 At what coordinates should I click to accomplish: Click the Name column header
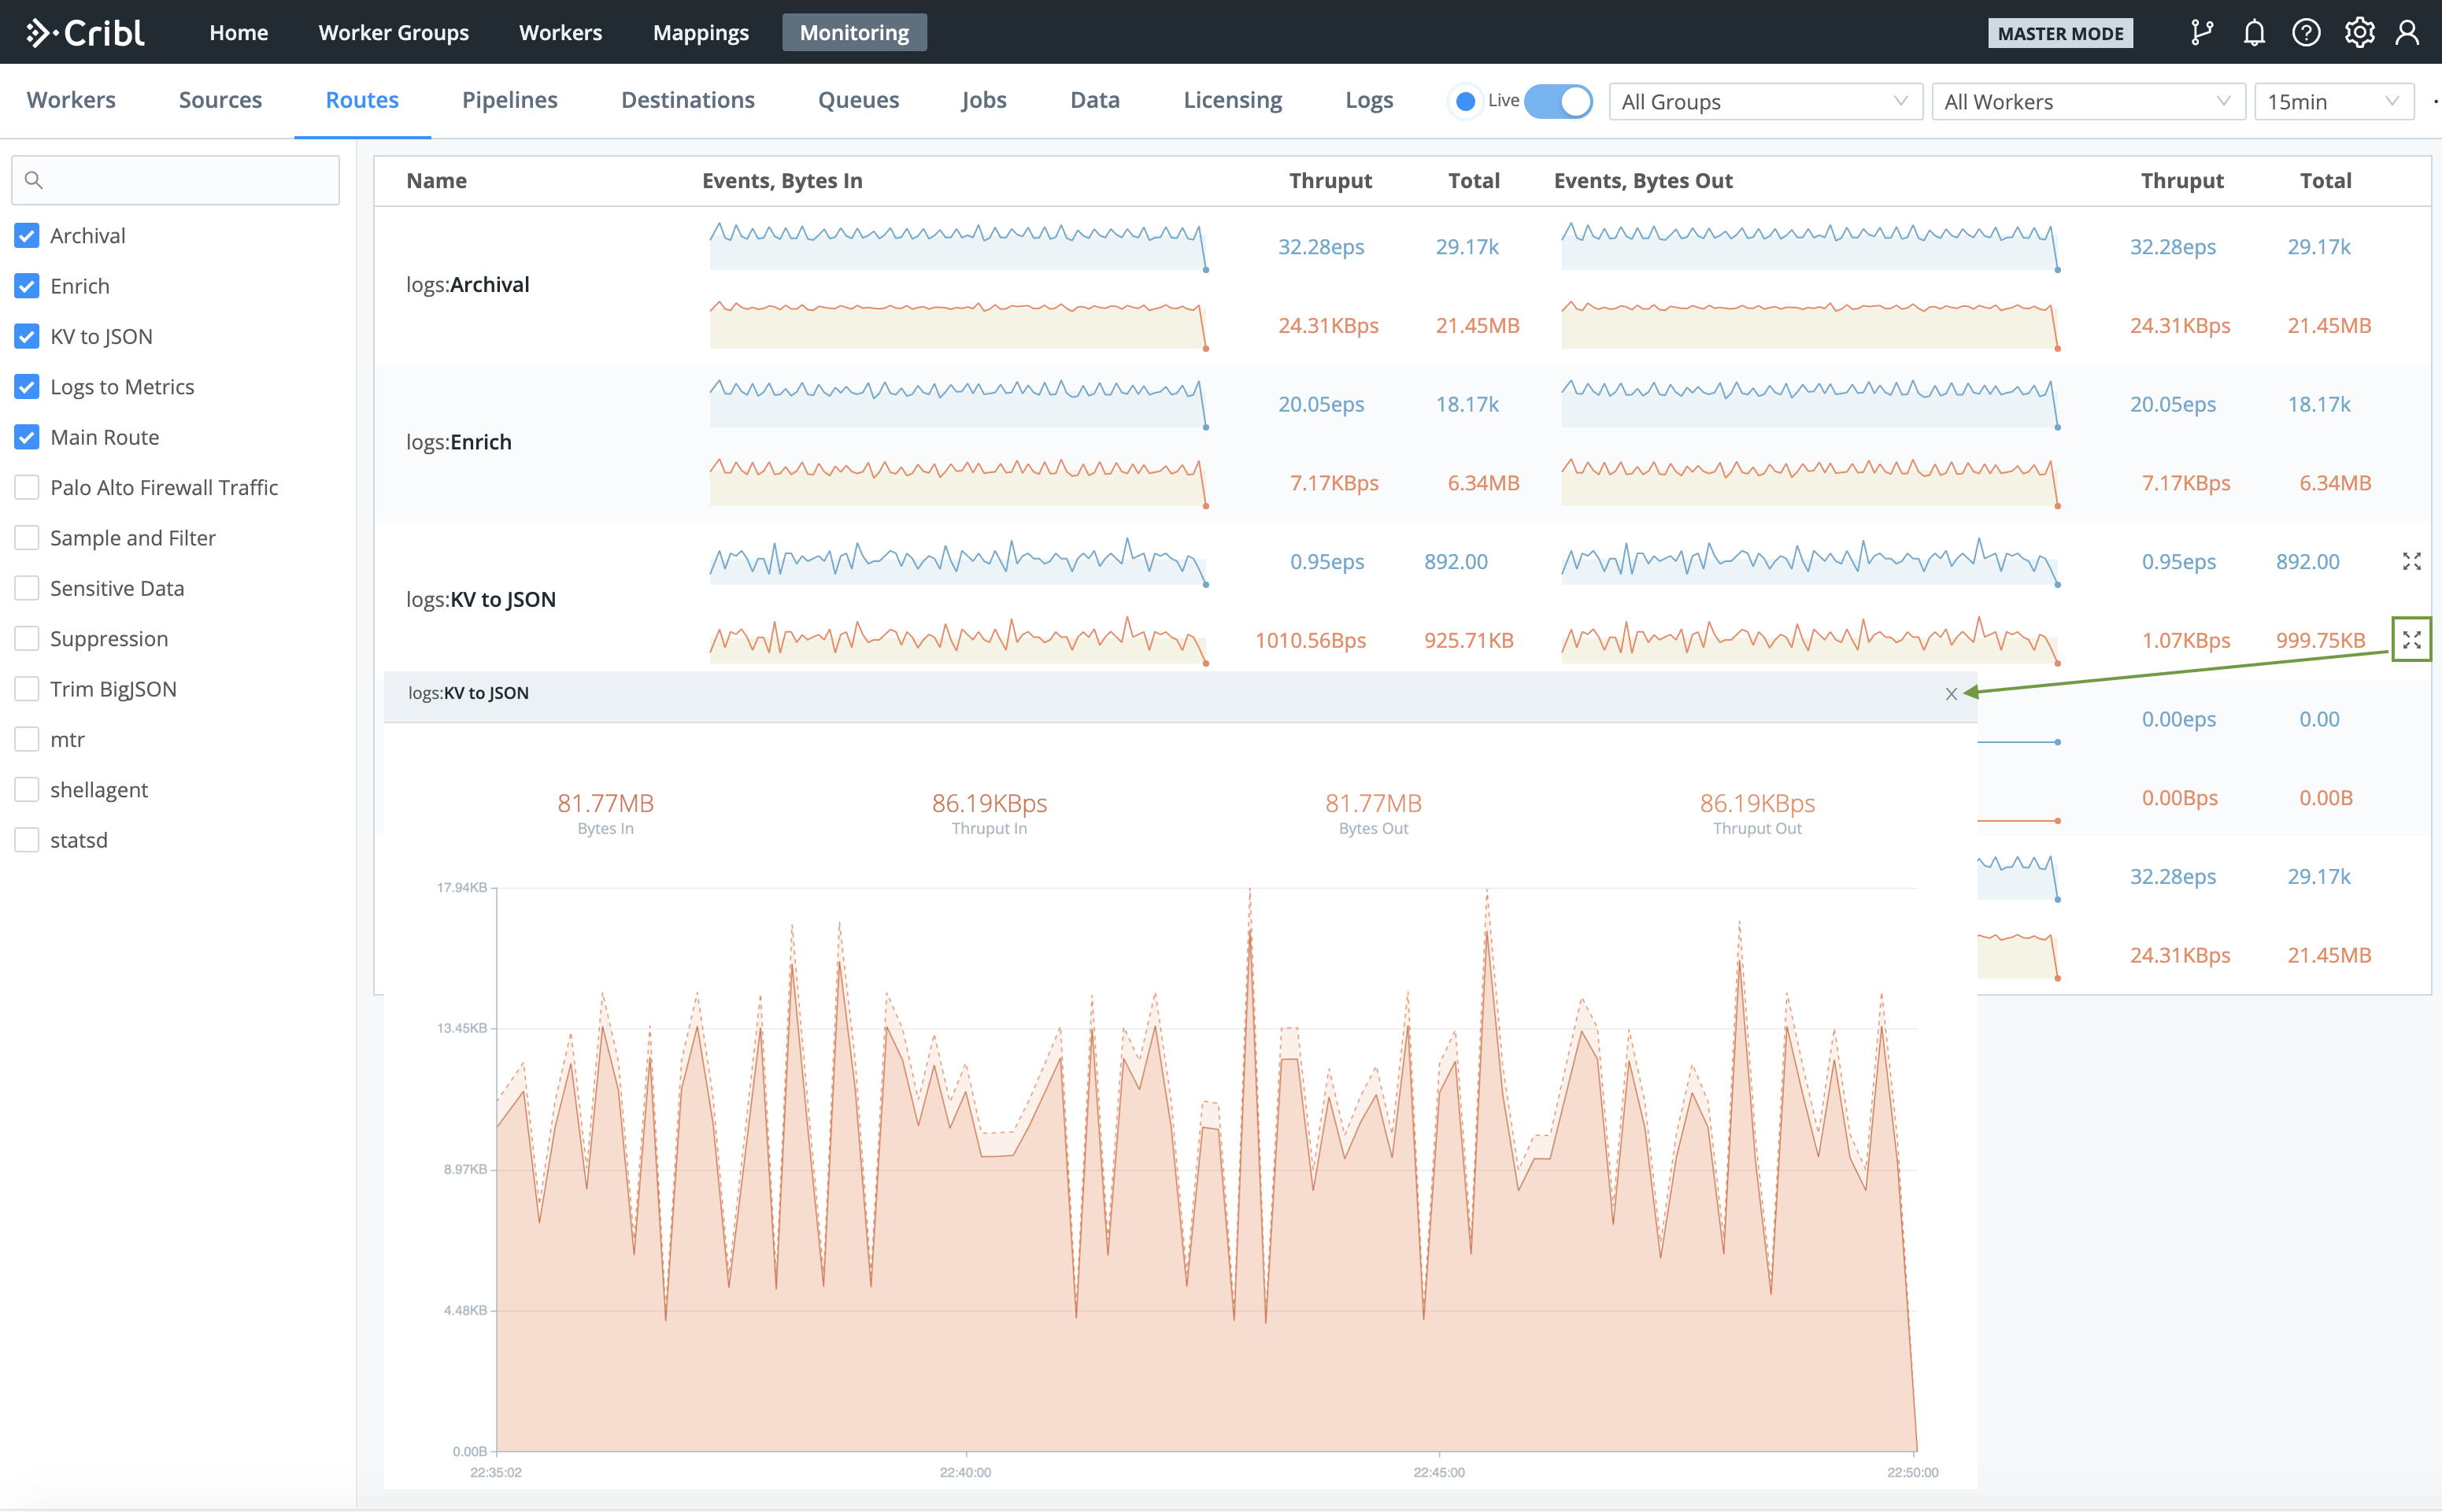(436, 181)
